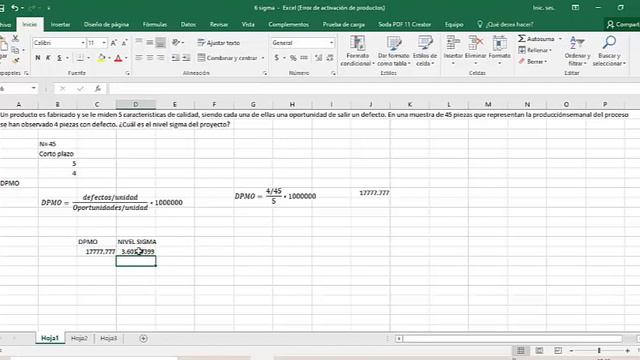The image size is (640, 360).
Task: Open Dar formato como tabla
Action: pos(394,51)
